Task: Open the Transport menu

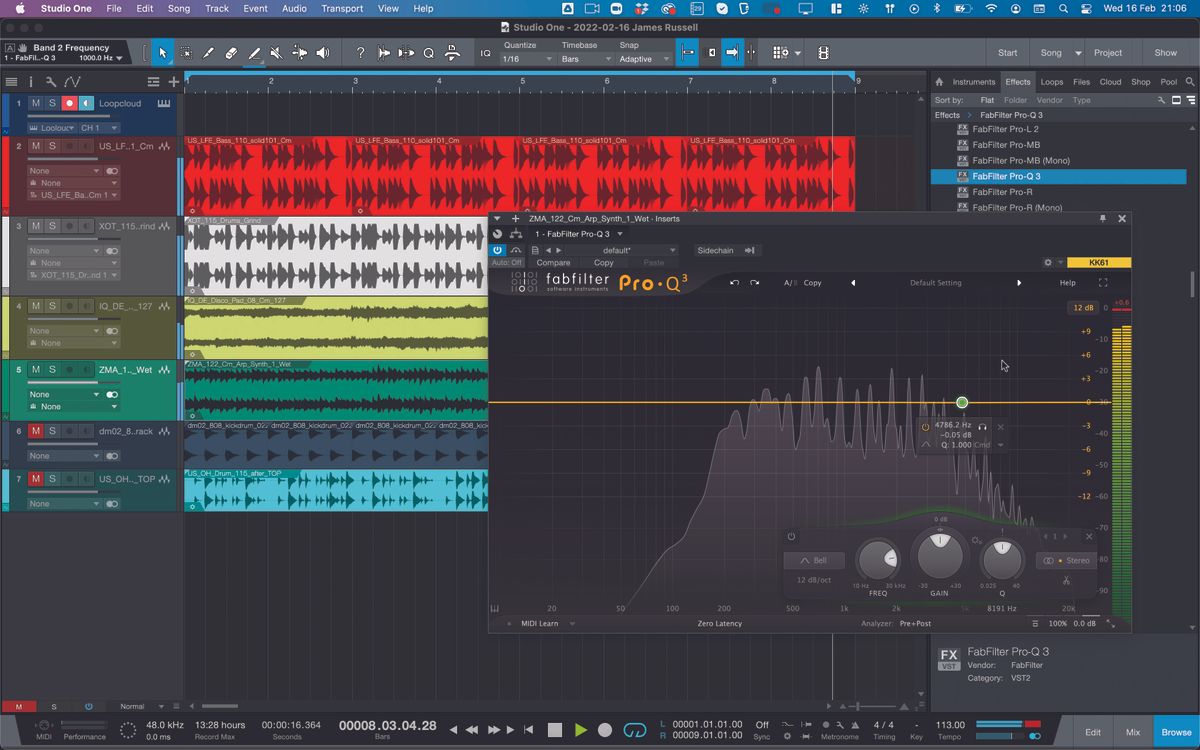Action: coord(342,8)
